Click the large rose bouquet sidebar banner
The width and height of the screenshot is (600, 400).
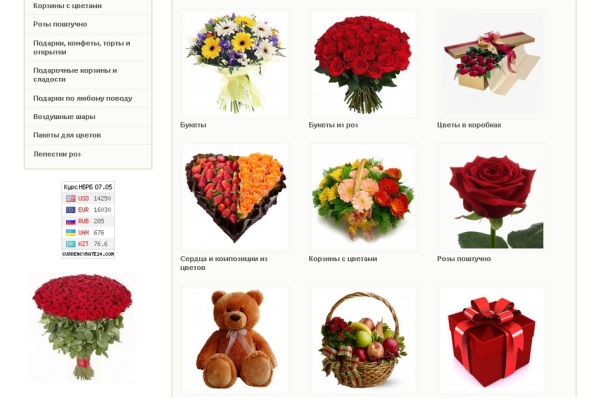click(82, 327)
